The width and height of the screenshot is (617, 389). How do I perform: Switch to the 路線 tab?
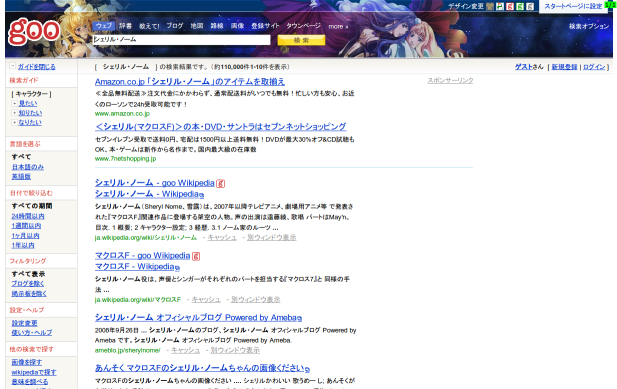coord(217,26)
